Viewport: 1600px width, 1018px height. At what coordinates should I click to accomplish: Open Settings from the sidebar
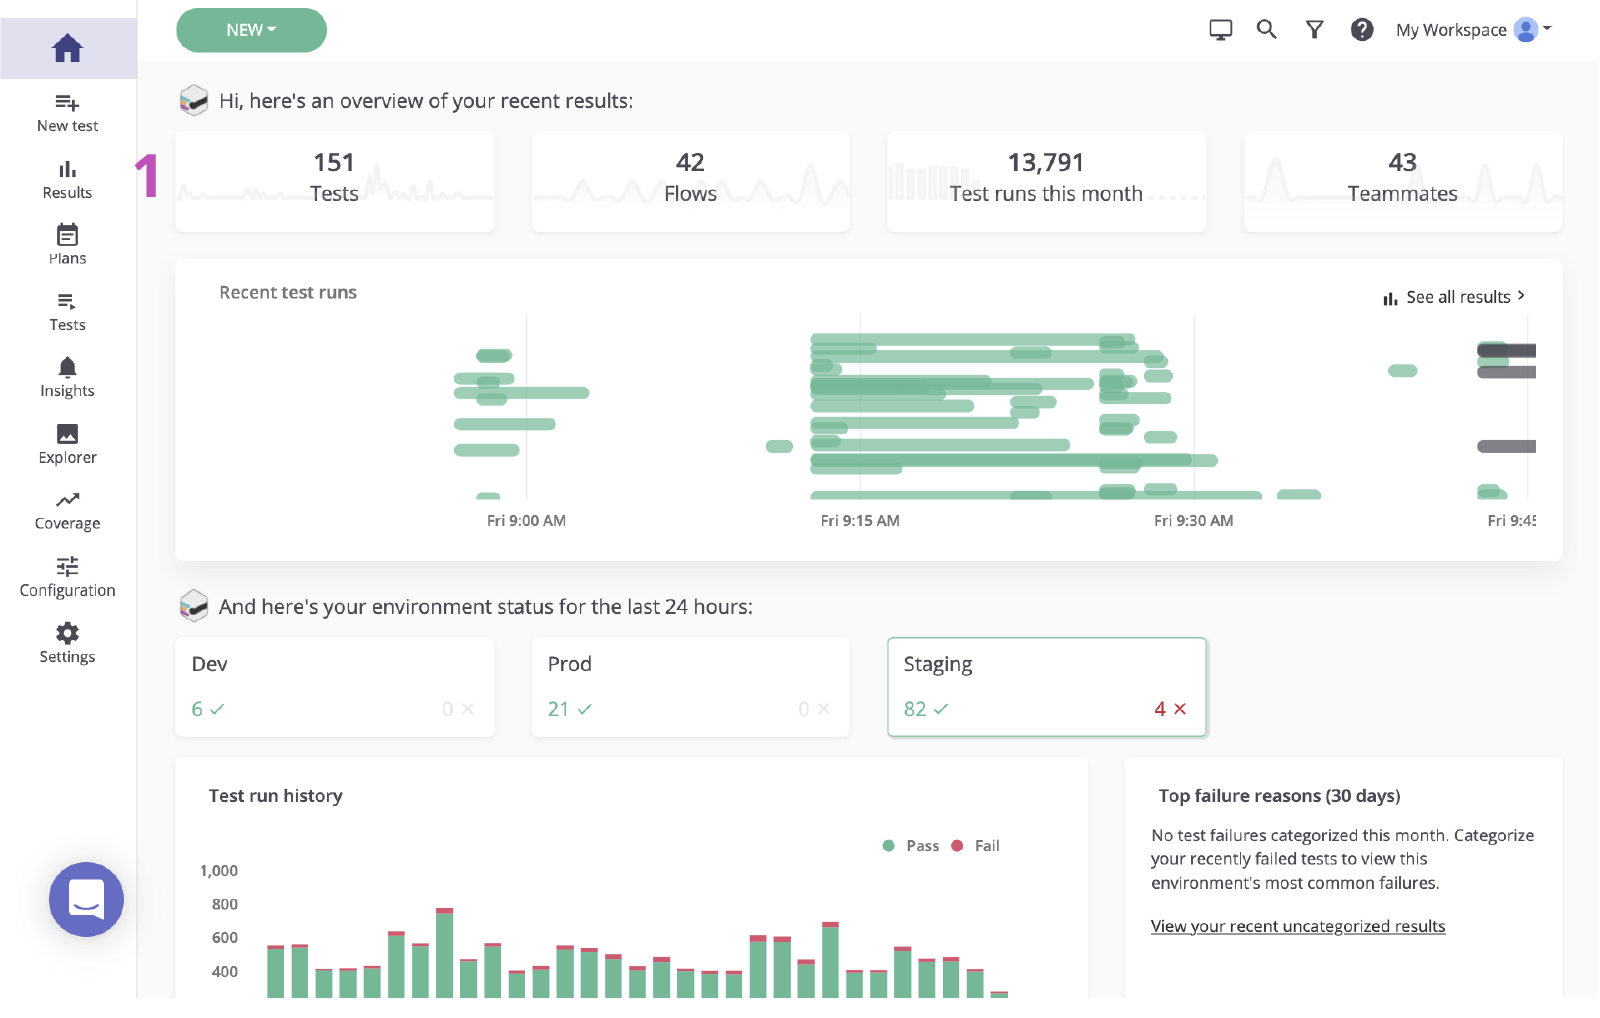(66, 643)
